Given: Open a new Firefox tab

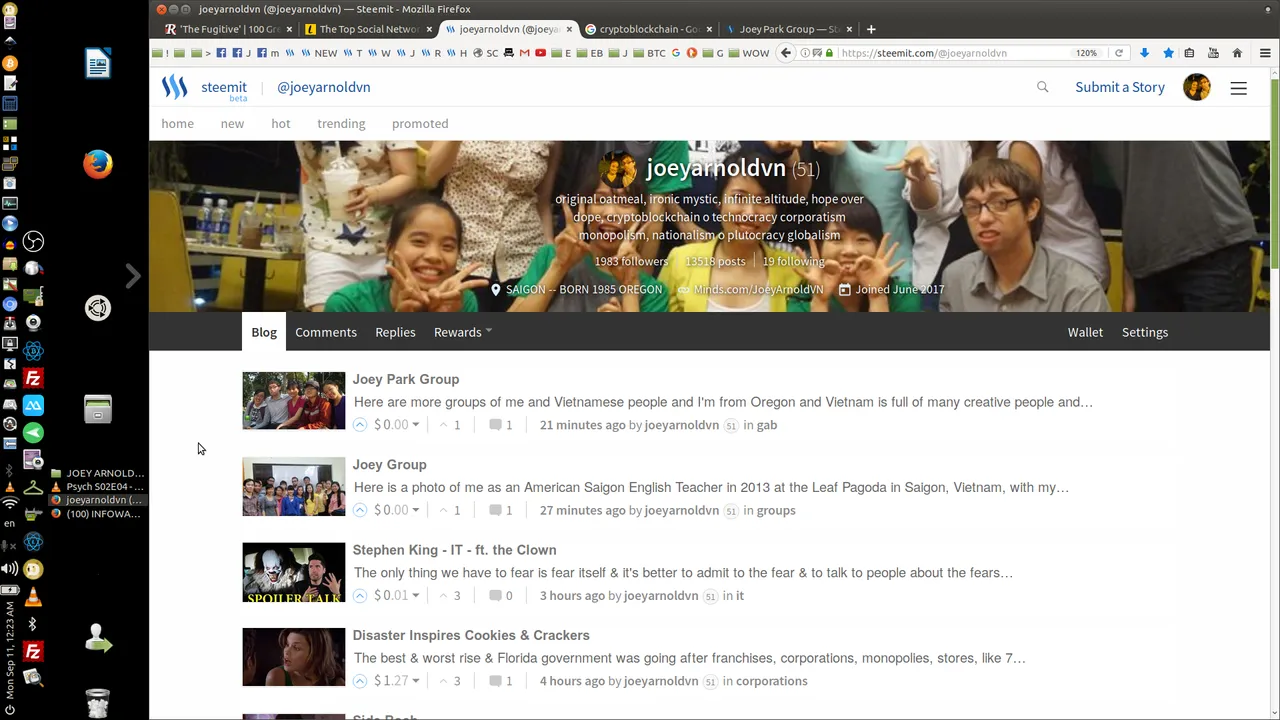Looking at the screenshot, I should click(871, 29).
